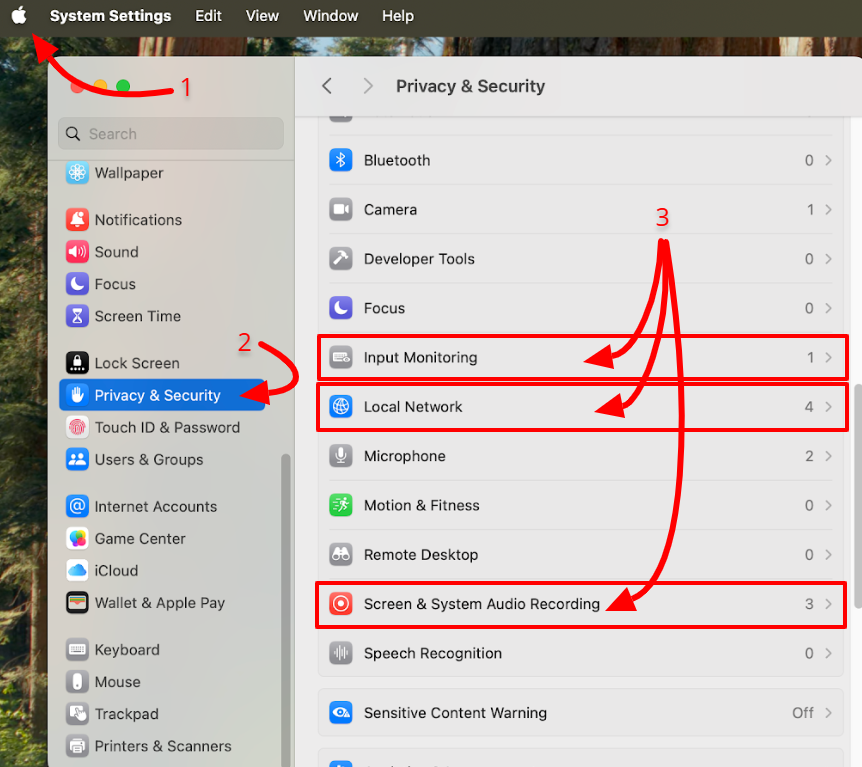Click the iCloud cloud icon

click(x=77, y=570)
